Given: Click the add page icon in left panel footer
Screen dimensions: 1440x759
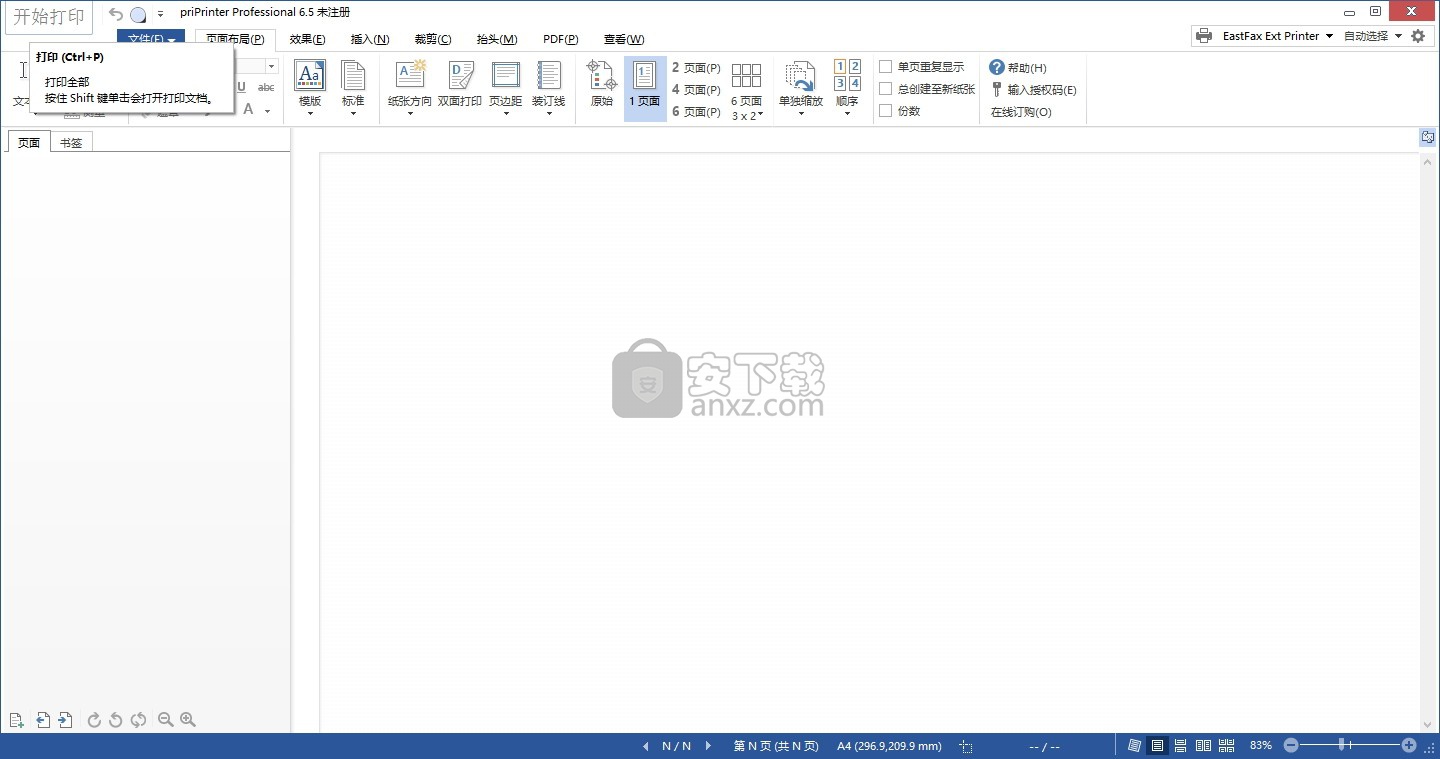Looking at the screenshot, I should click(16, 720).
